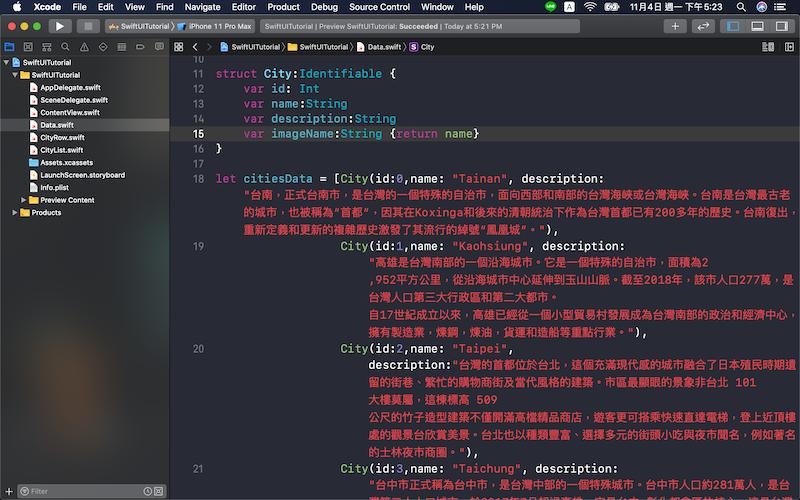800x500 pixels.
Task: Show the Debug navigator
Action: (121, 47)
